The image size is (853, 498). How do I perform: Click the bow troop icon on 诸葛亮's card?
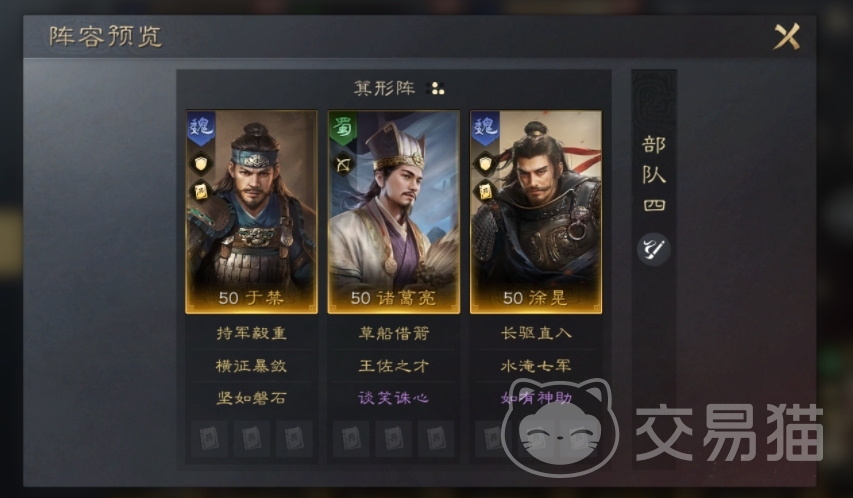point(343,164)
